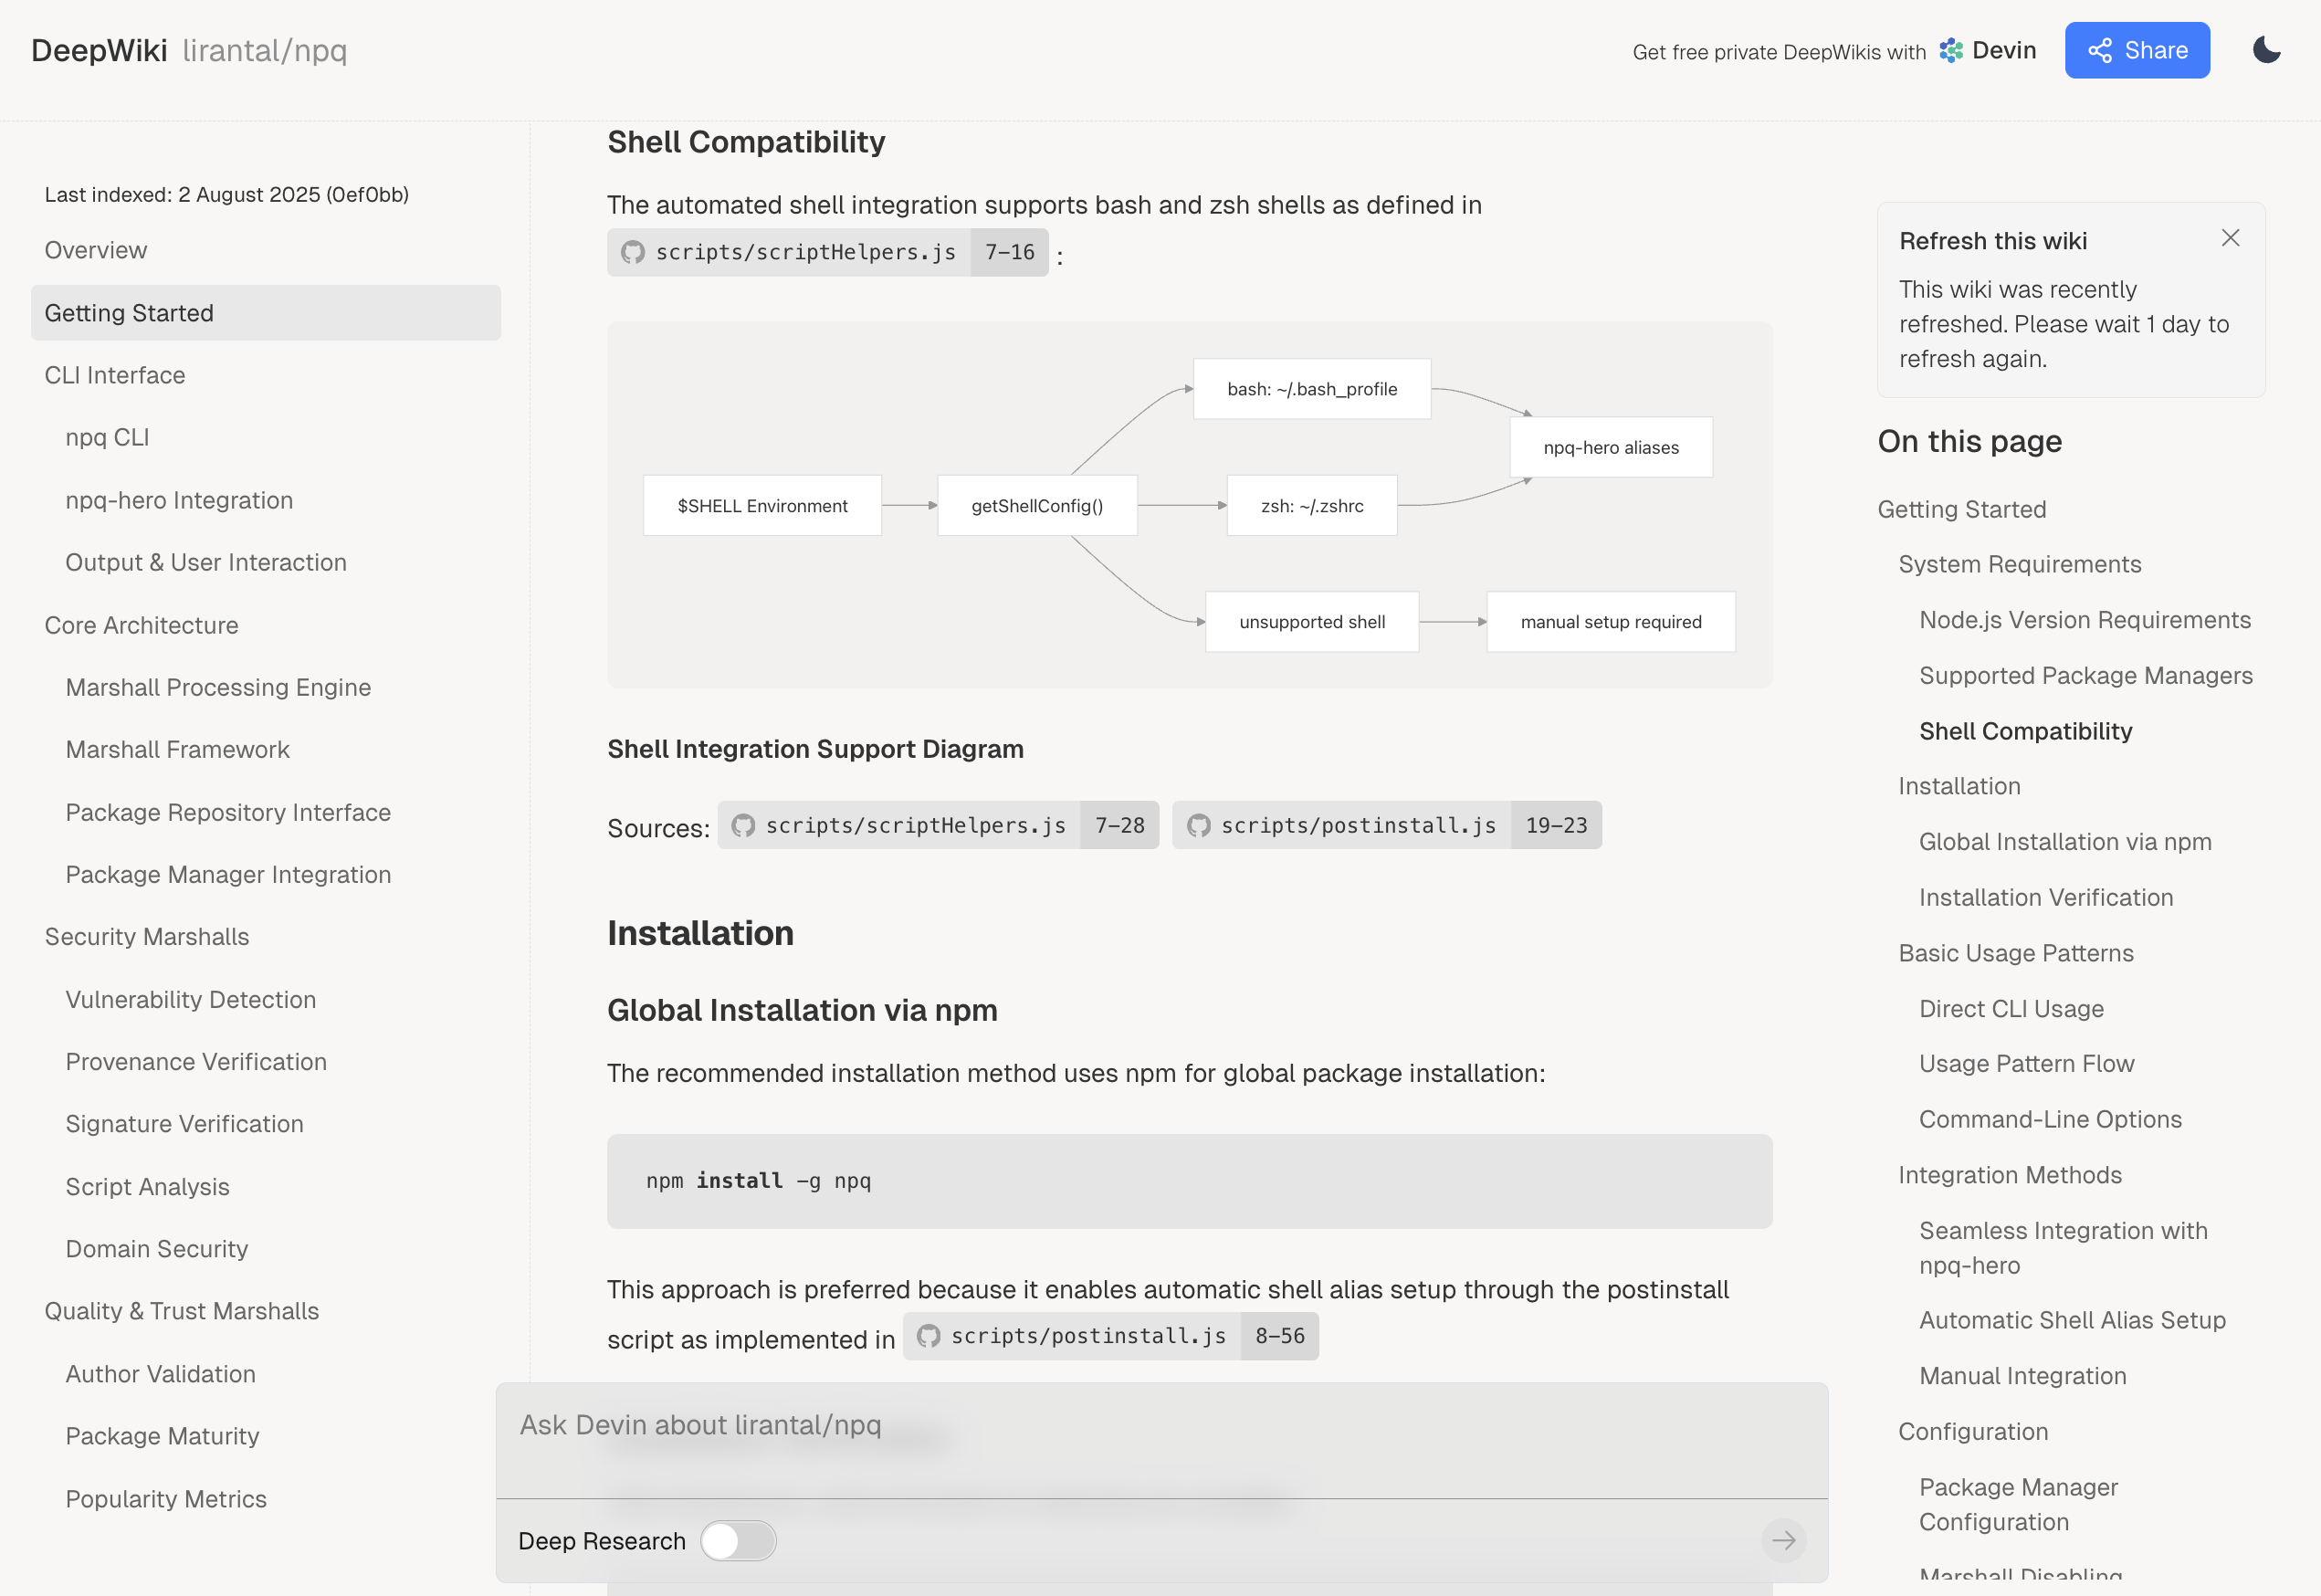This screenshot has width=2321, height=1596.
Task: Jump to Package Manager Configuration
Action: (2017, 1504)
